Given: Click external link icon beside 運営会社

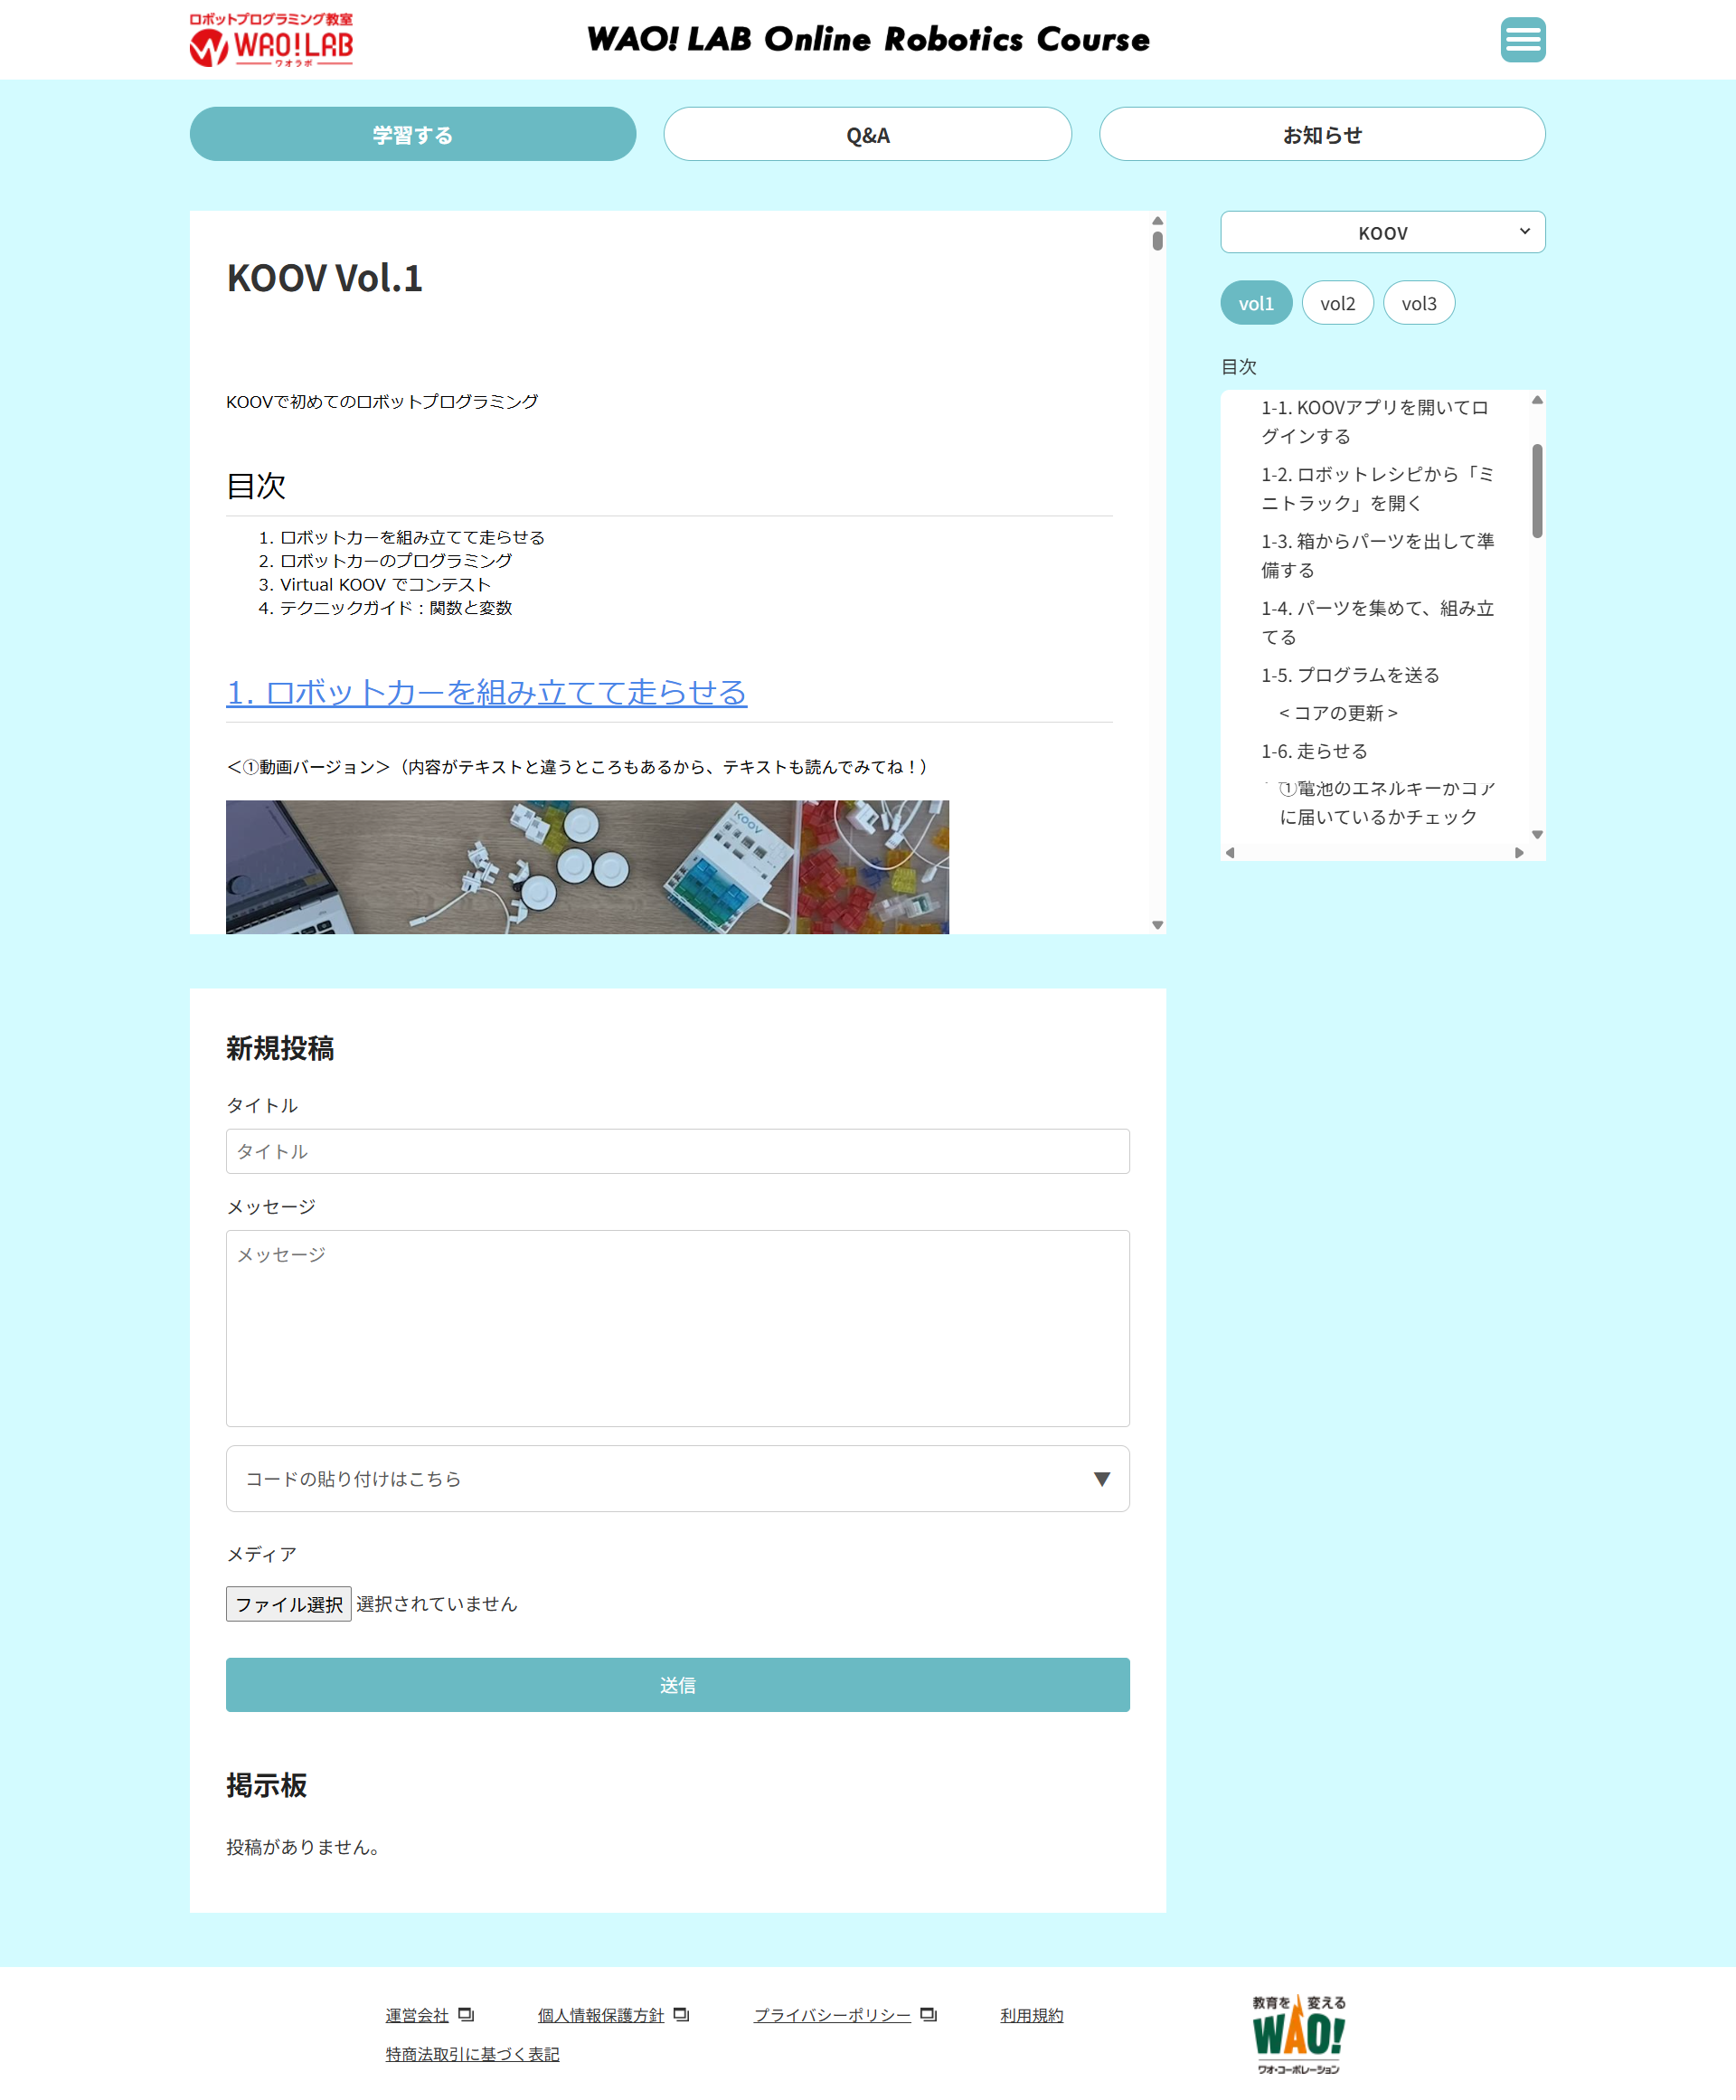Looking at the screenshot, I should point(466,2014).
